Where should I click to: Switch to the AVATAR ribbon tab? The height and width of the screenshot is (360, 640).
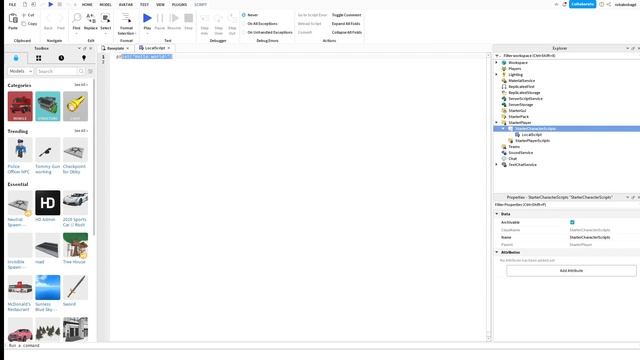click(126, 4)
